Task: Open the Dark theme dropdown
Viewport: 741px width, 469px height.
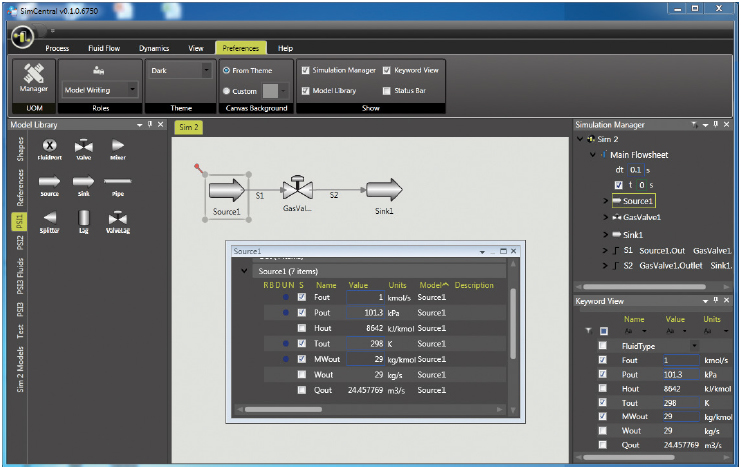Action: pos(180,71)
